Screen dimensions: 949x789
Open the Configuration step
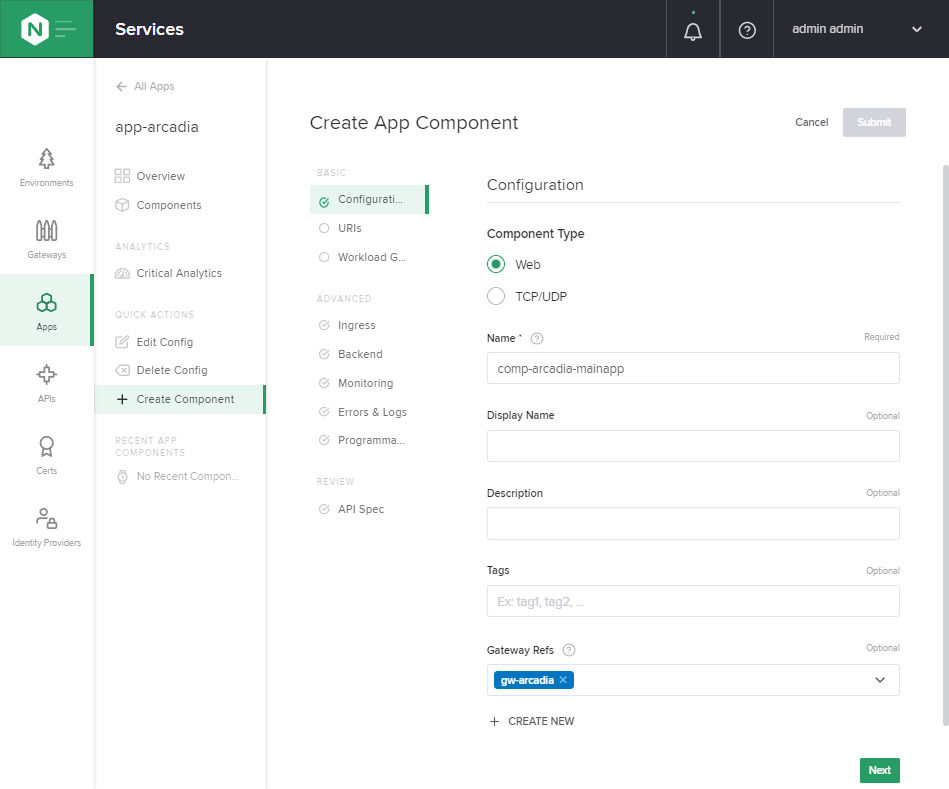tap(369, 200)
